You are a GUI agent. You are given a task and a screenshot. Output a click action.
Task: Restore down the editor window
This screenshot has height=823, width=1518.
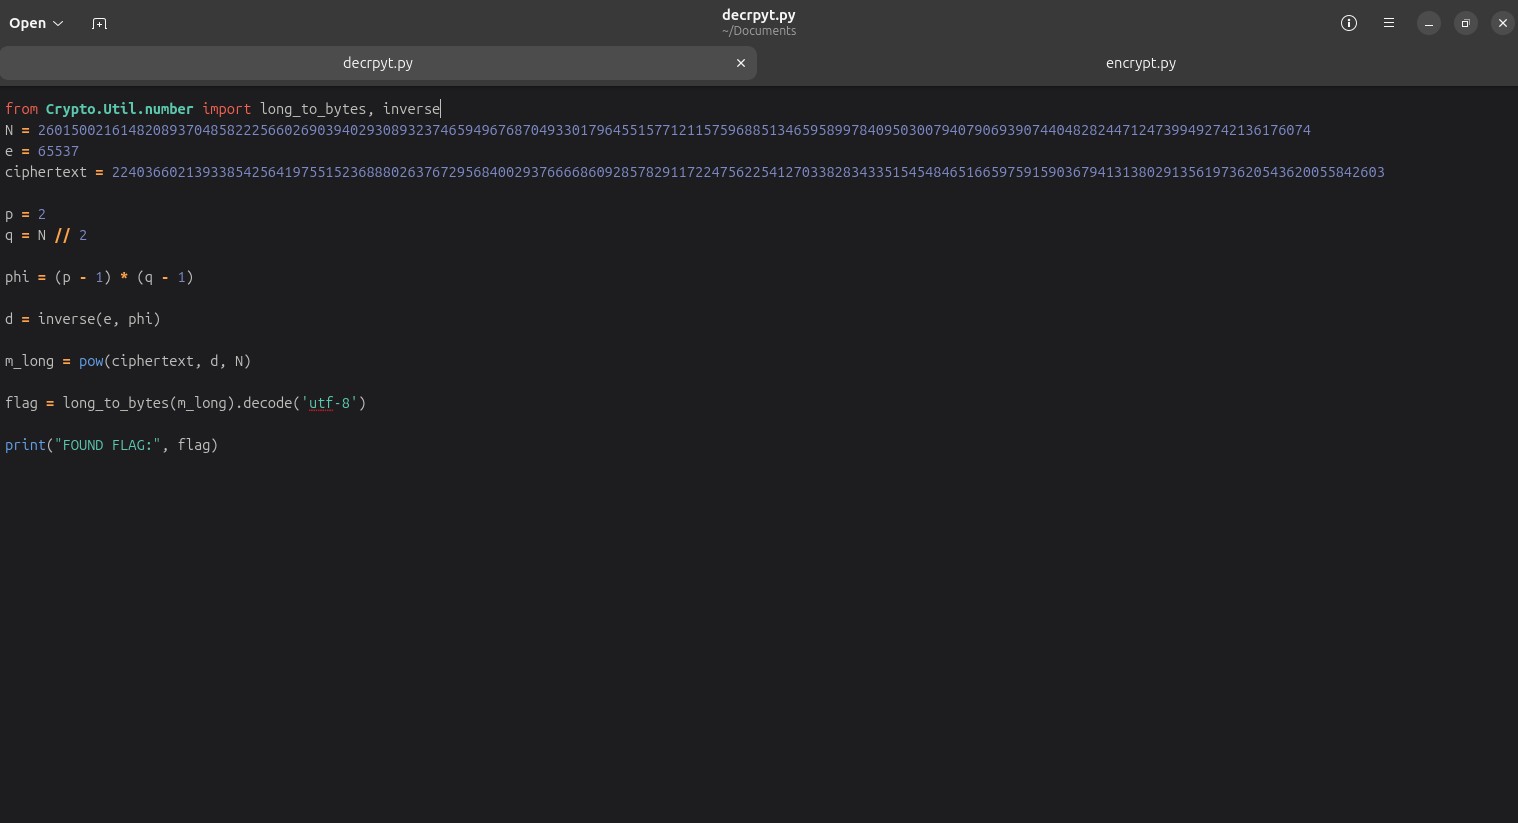(1466, 23)
